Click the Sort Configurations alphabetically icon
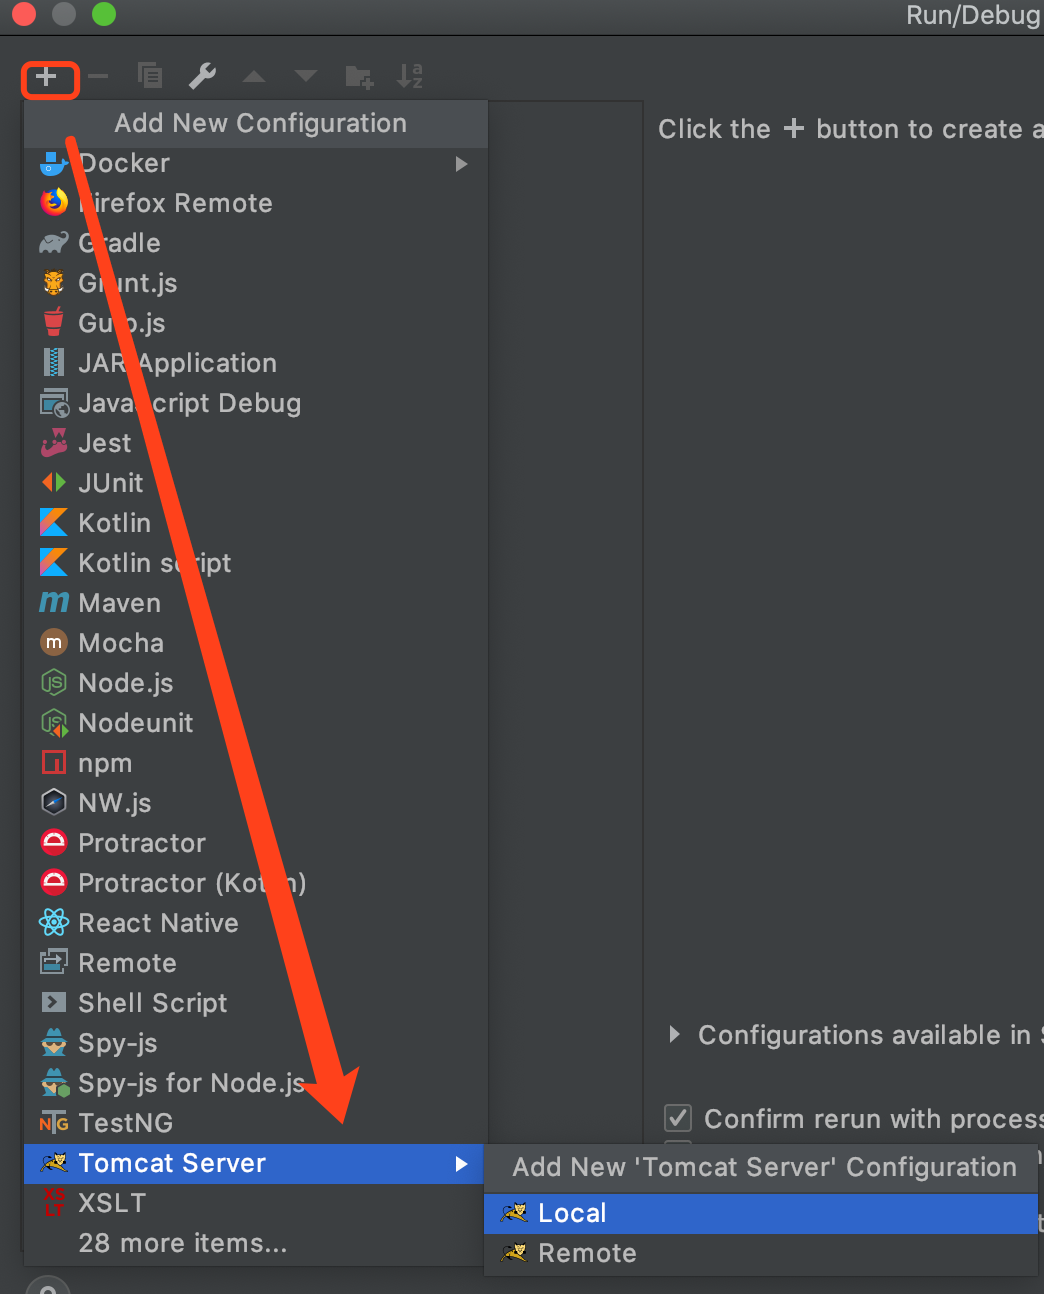1044x1294 pixels. [410, 76]
